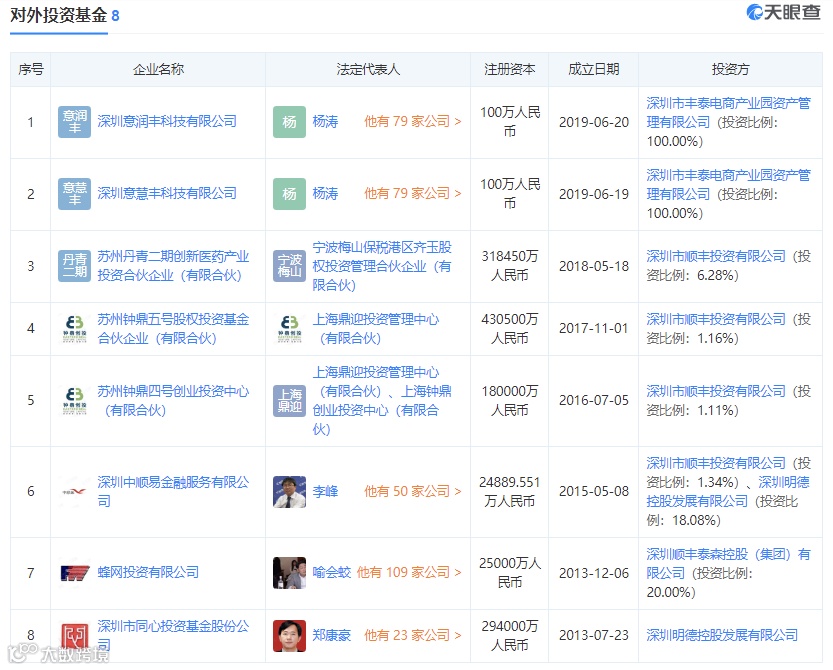Image resolution: width=833 pixels, height=670 pixels.
Task: Click 李峰's photo thumbnail
Action: (x=289, y=491)
